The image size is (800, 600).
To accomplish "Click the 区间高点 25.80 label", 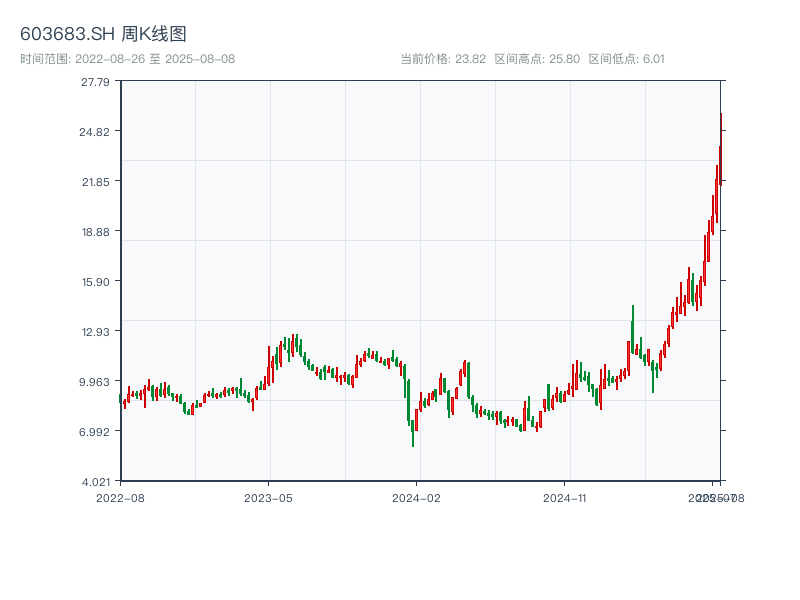I will coord(537,59).
